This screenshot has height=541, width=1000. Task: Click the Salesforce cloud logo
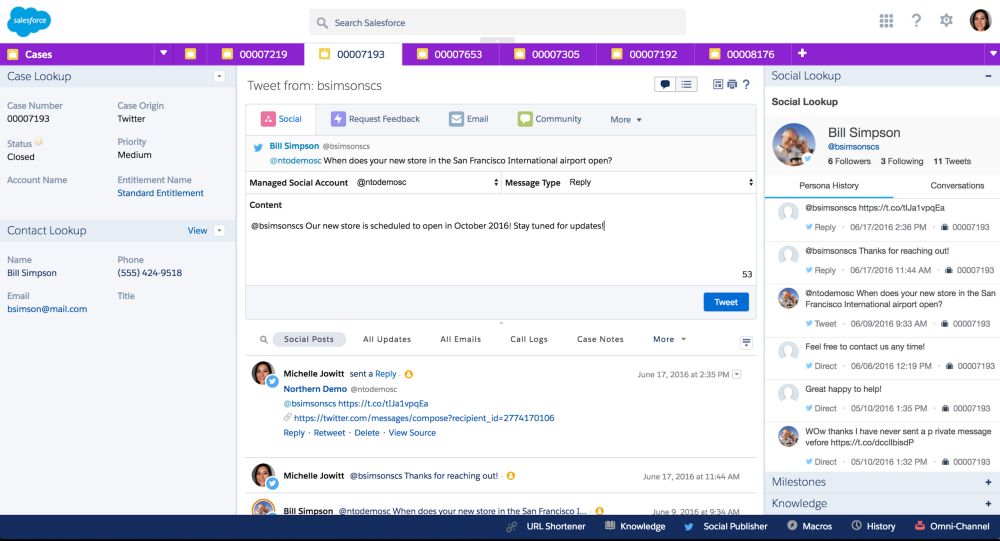(29, 22)
